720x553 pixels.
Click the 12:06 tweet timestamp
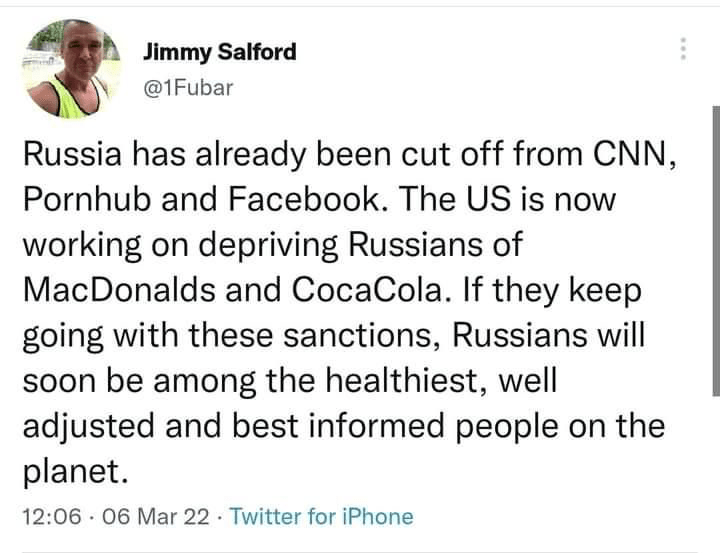click(48, 517)
